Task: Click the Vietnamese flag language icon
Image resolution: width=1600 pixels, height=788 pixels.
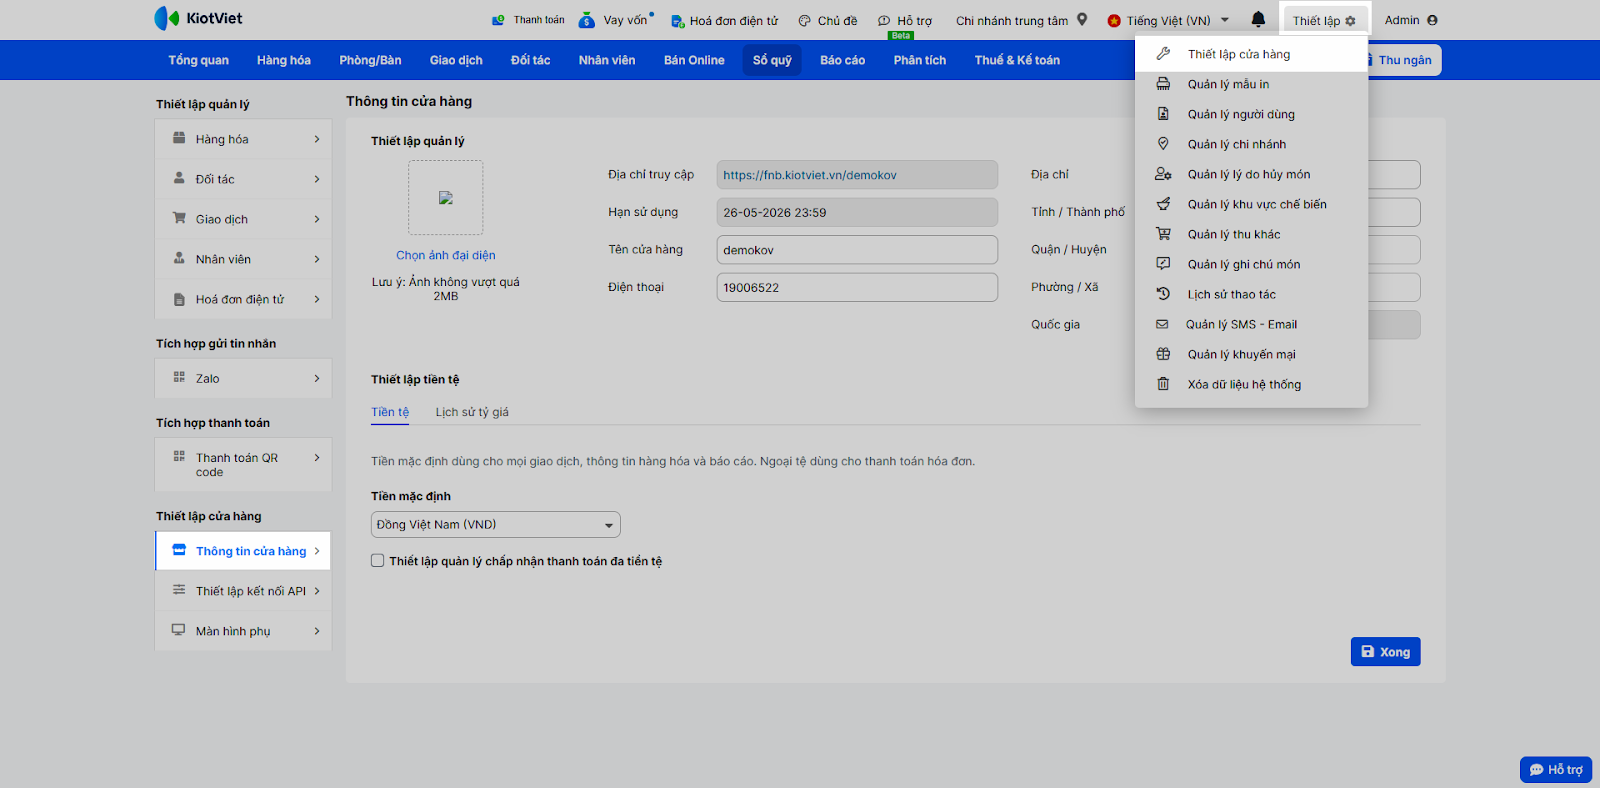Action: point(1114,21)
